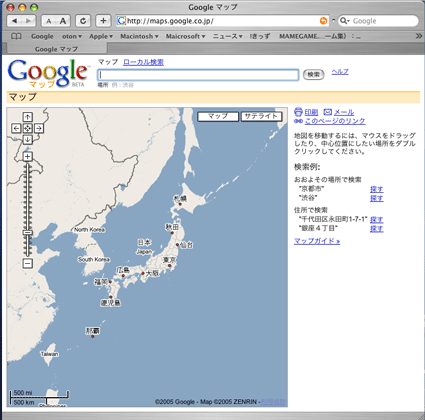
Task: Go forward with the browser forward arrow
Action: [29, 21]
